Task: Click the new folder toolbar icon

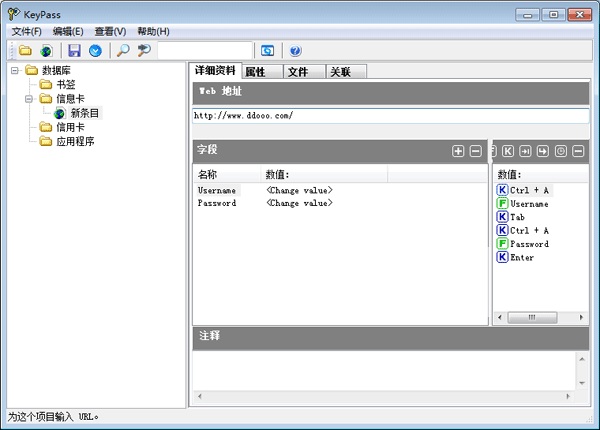Action: tap(25, 51)
